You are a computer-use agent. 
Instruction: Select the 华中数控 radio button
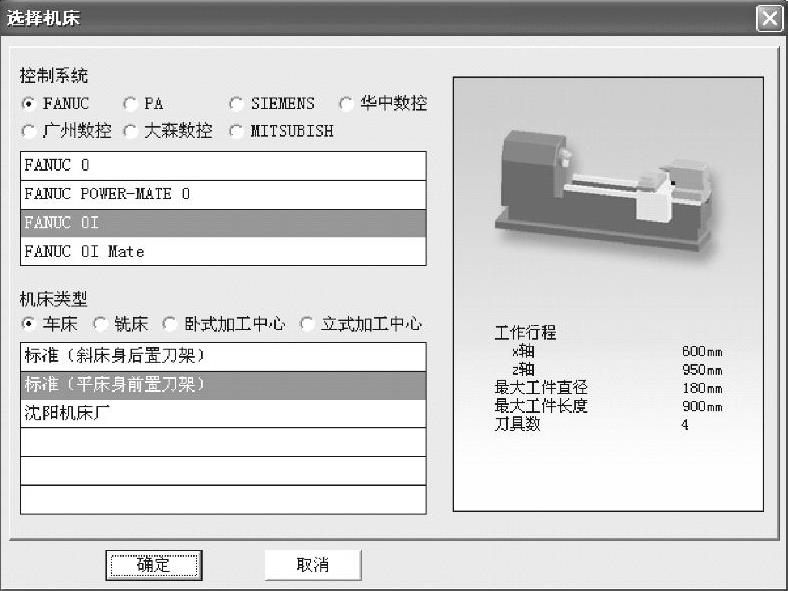pos(346,104)
